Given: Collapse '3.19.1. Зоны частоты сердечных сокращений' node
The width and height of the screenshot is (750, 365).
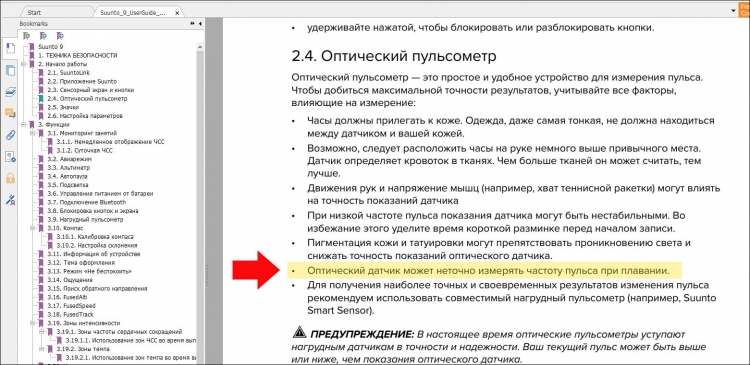Looking at the screenshot, I should (x=42, y=332).
